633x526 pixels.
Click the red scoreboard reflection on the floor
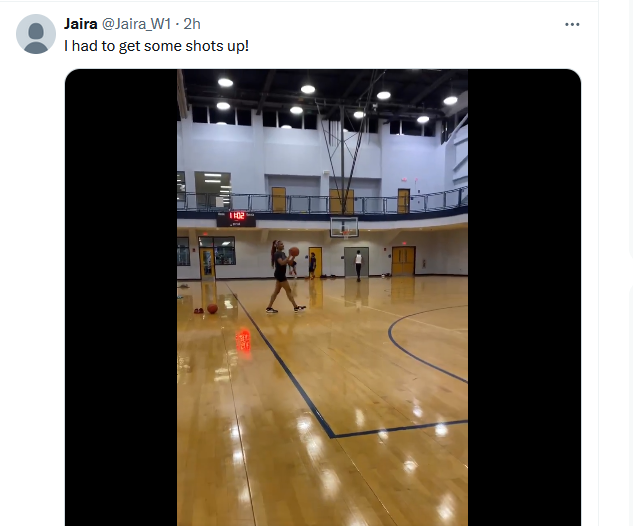click(243, 340)
